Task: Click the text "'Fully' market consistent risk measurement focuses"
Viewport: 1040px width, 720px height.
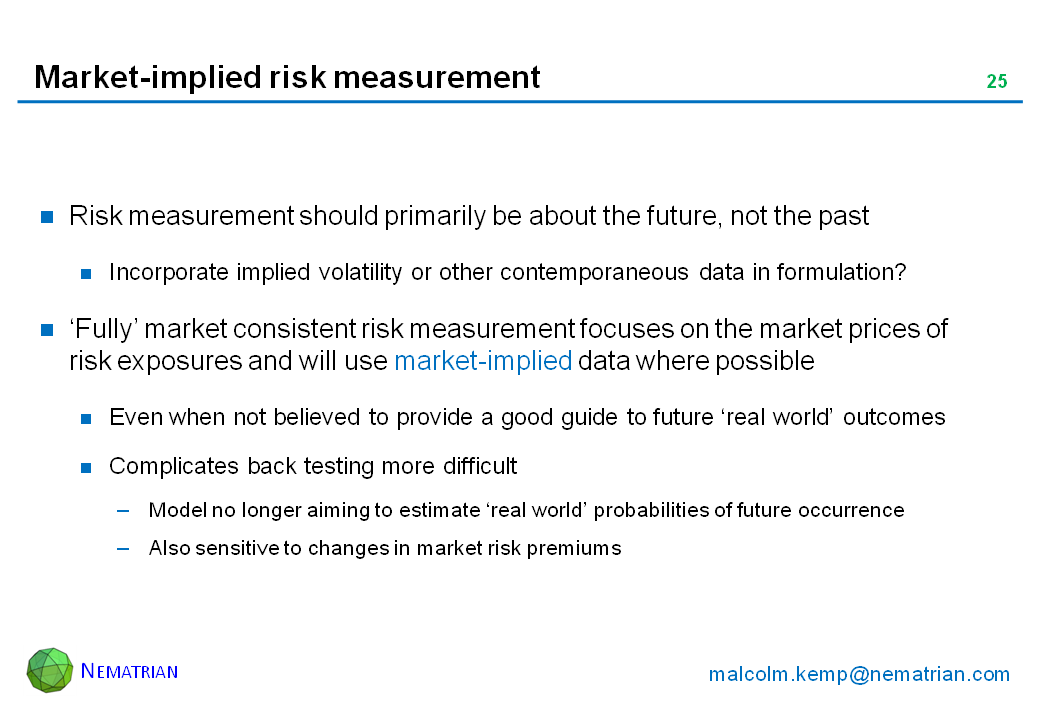Action: (x=508, y=329)
